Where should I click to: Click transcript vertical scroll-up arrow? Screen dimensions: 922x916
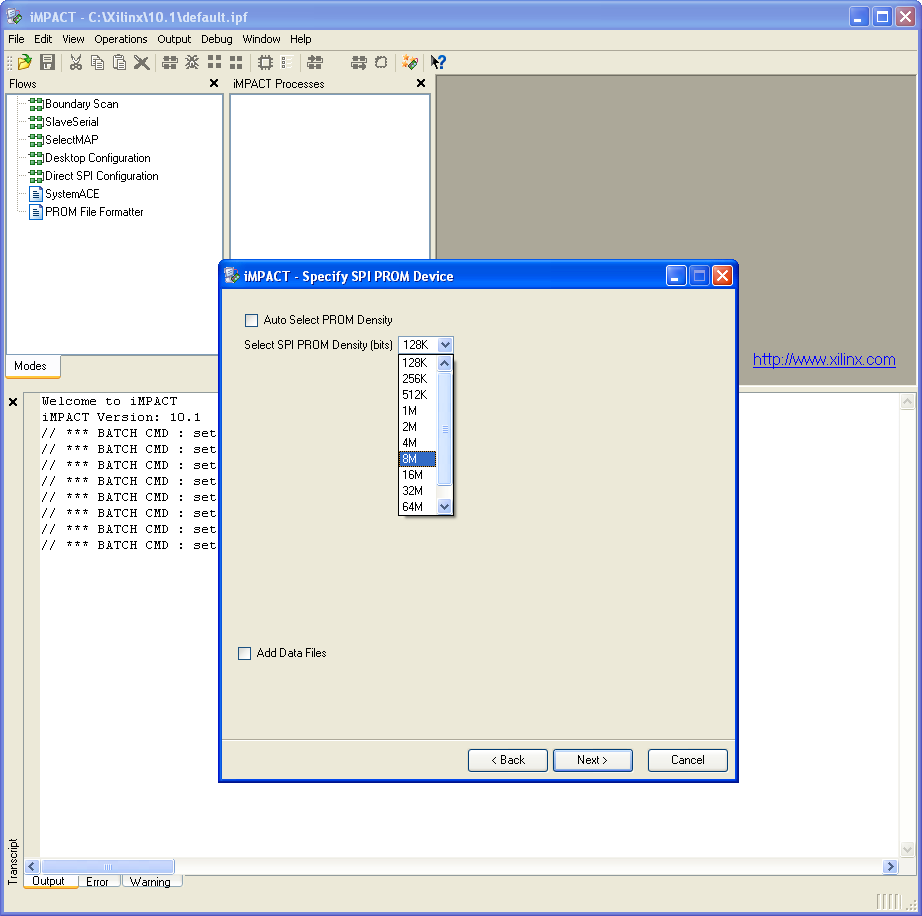(x=907, y=402)
